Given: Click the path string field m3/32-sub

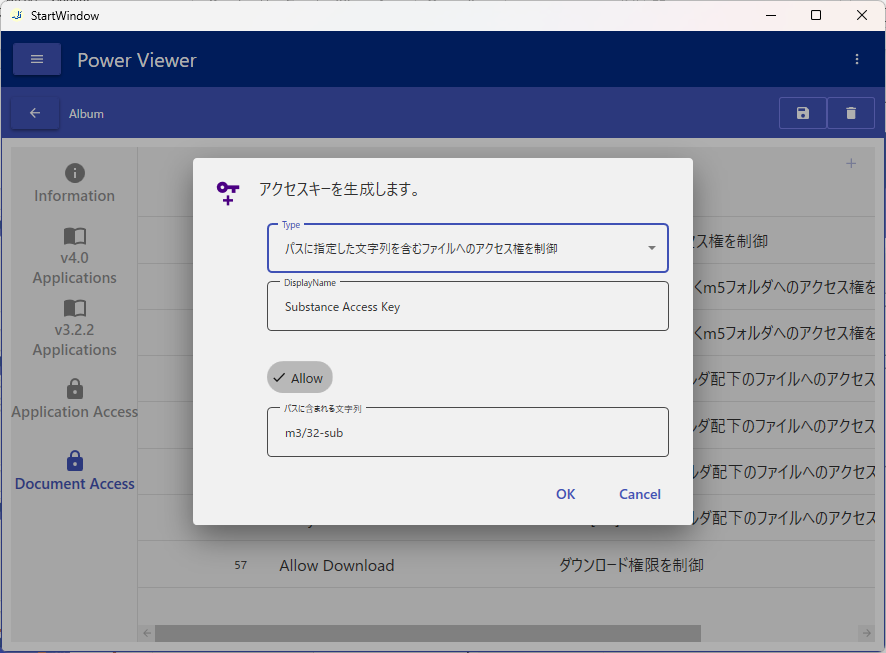Looking at the screenshot, I should pos(467,433).
